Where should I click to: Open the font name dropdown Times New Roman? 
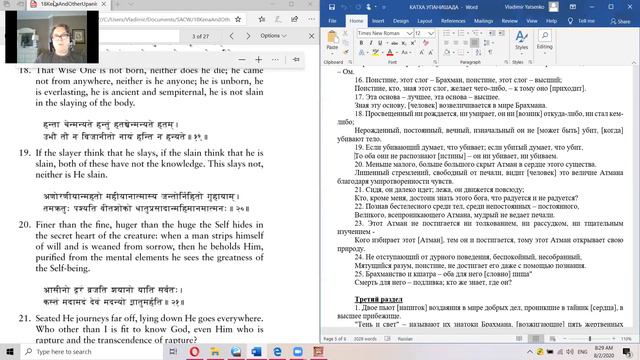(x=409, y=33)
